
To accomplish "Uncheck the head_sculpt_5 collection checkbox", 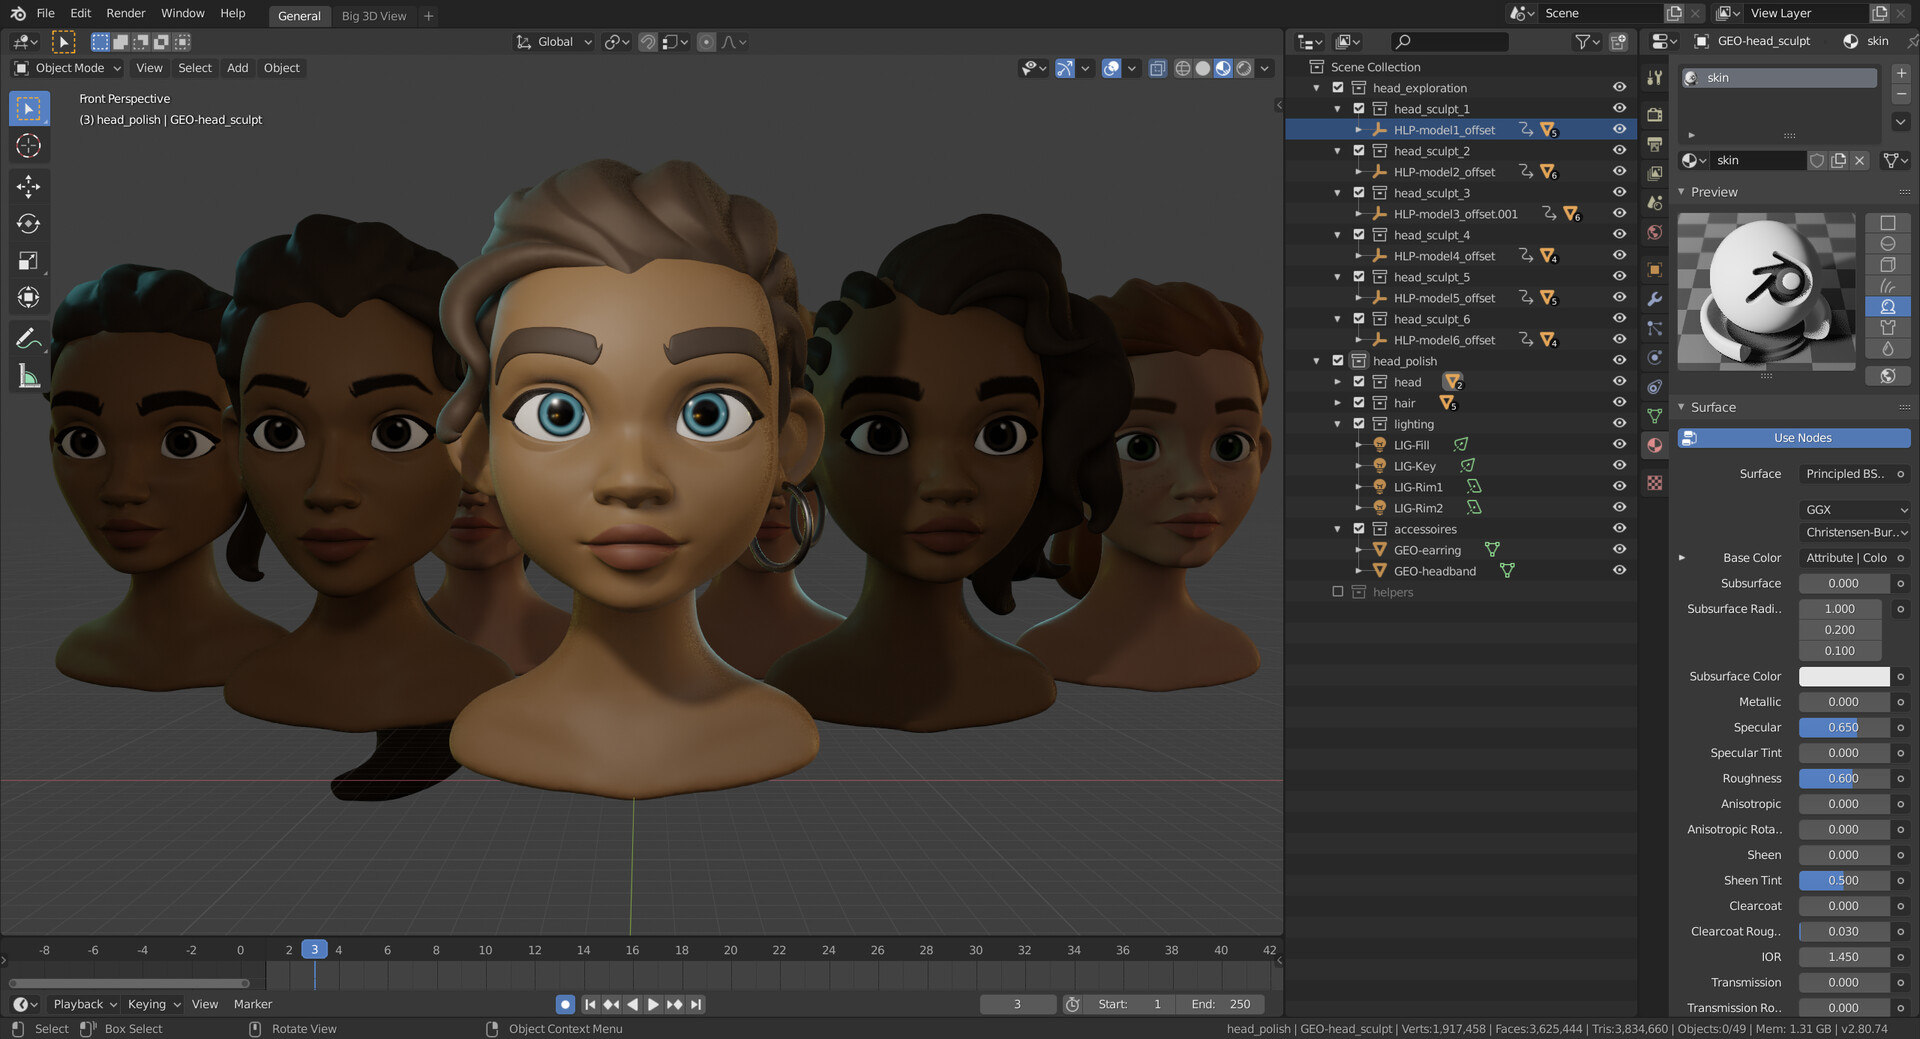I will 1359,276.
